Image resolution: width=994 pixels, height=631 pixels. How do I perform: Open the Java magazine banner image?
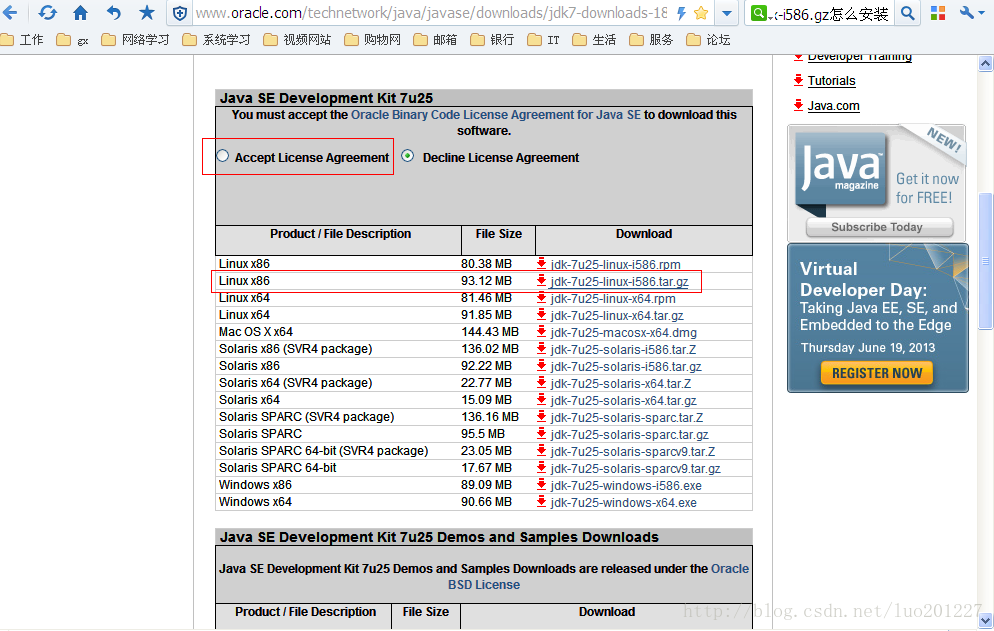pyautogui.click(x=877, y=183)
